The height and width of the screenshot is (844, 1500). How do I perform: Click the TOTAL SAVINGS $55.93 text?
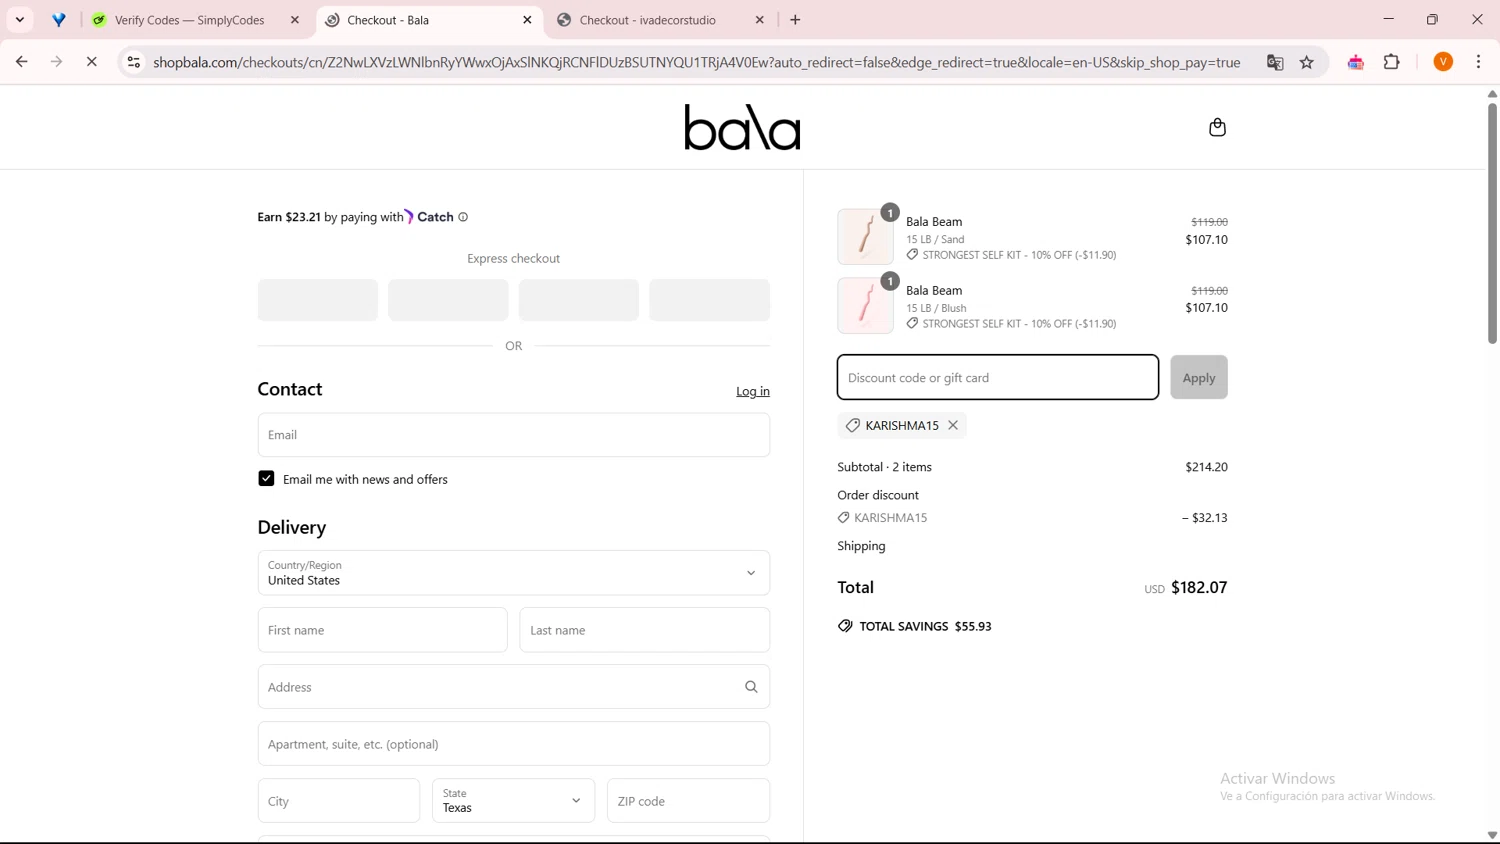point(926,626)
